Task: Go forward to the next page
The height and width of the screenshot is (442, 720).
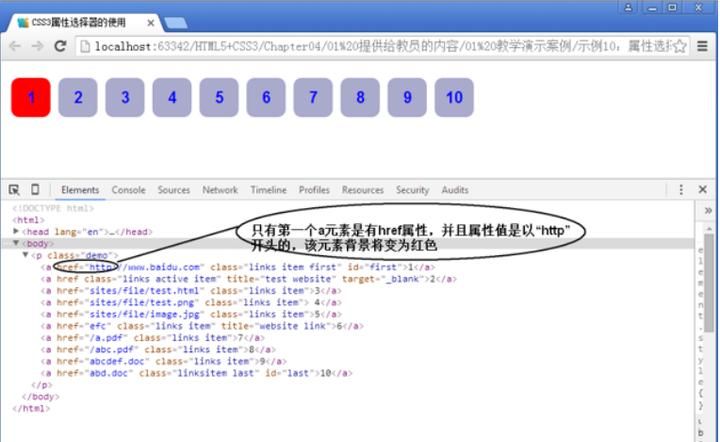Action: [x=37, y=46]
